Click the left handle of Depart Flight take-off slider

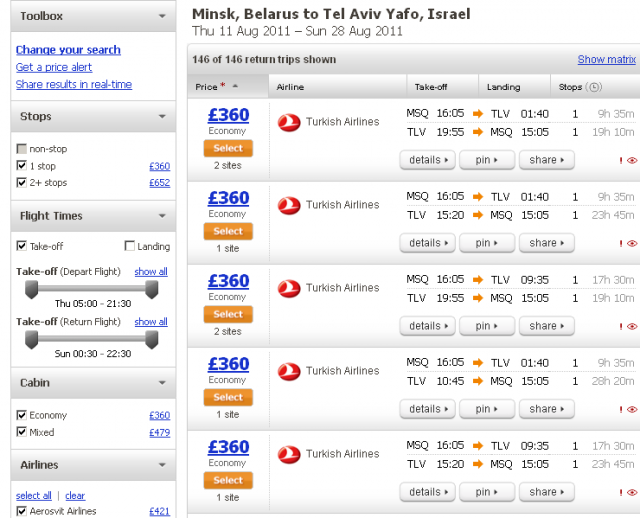tap(32, 288)
